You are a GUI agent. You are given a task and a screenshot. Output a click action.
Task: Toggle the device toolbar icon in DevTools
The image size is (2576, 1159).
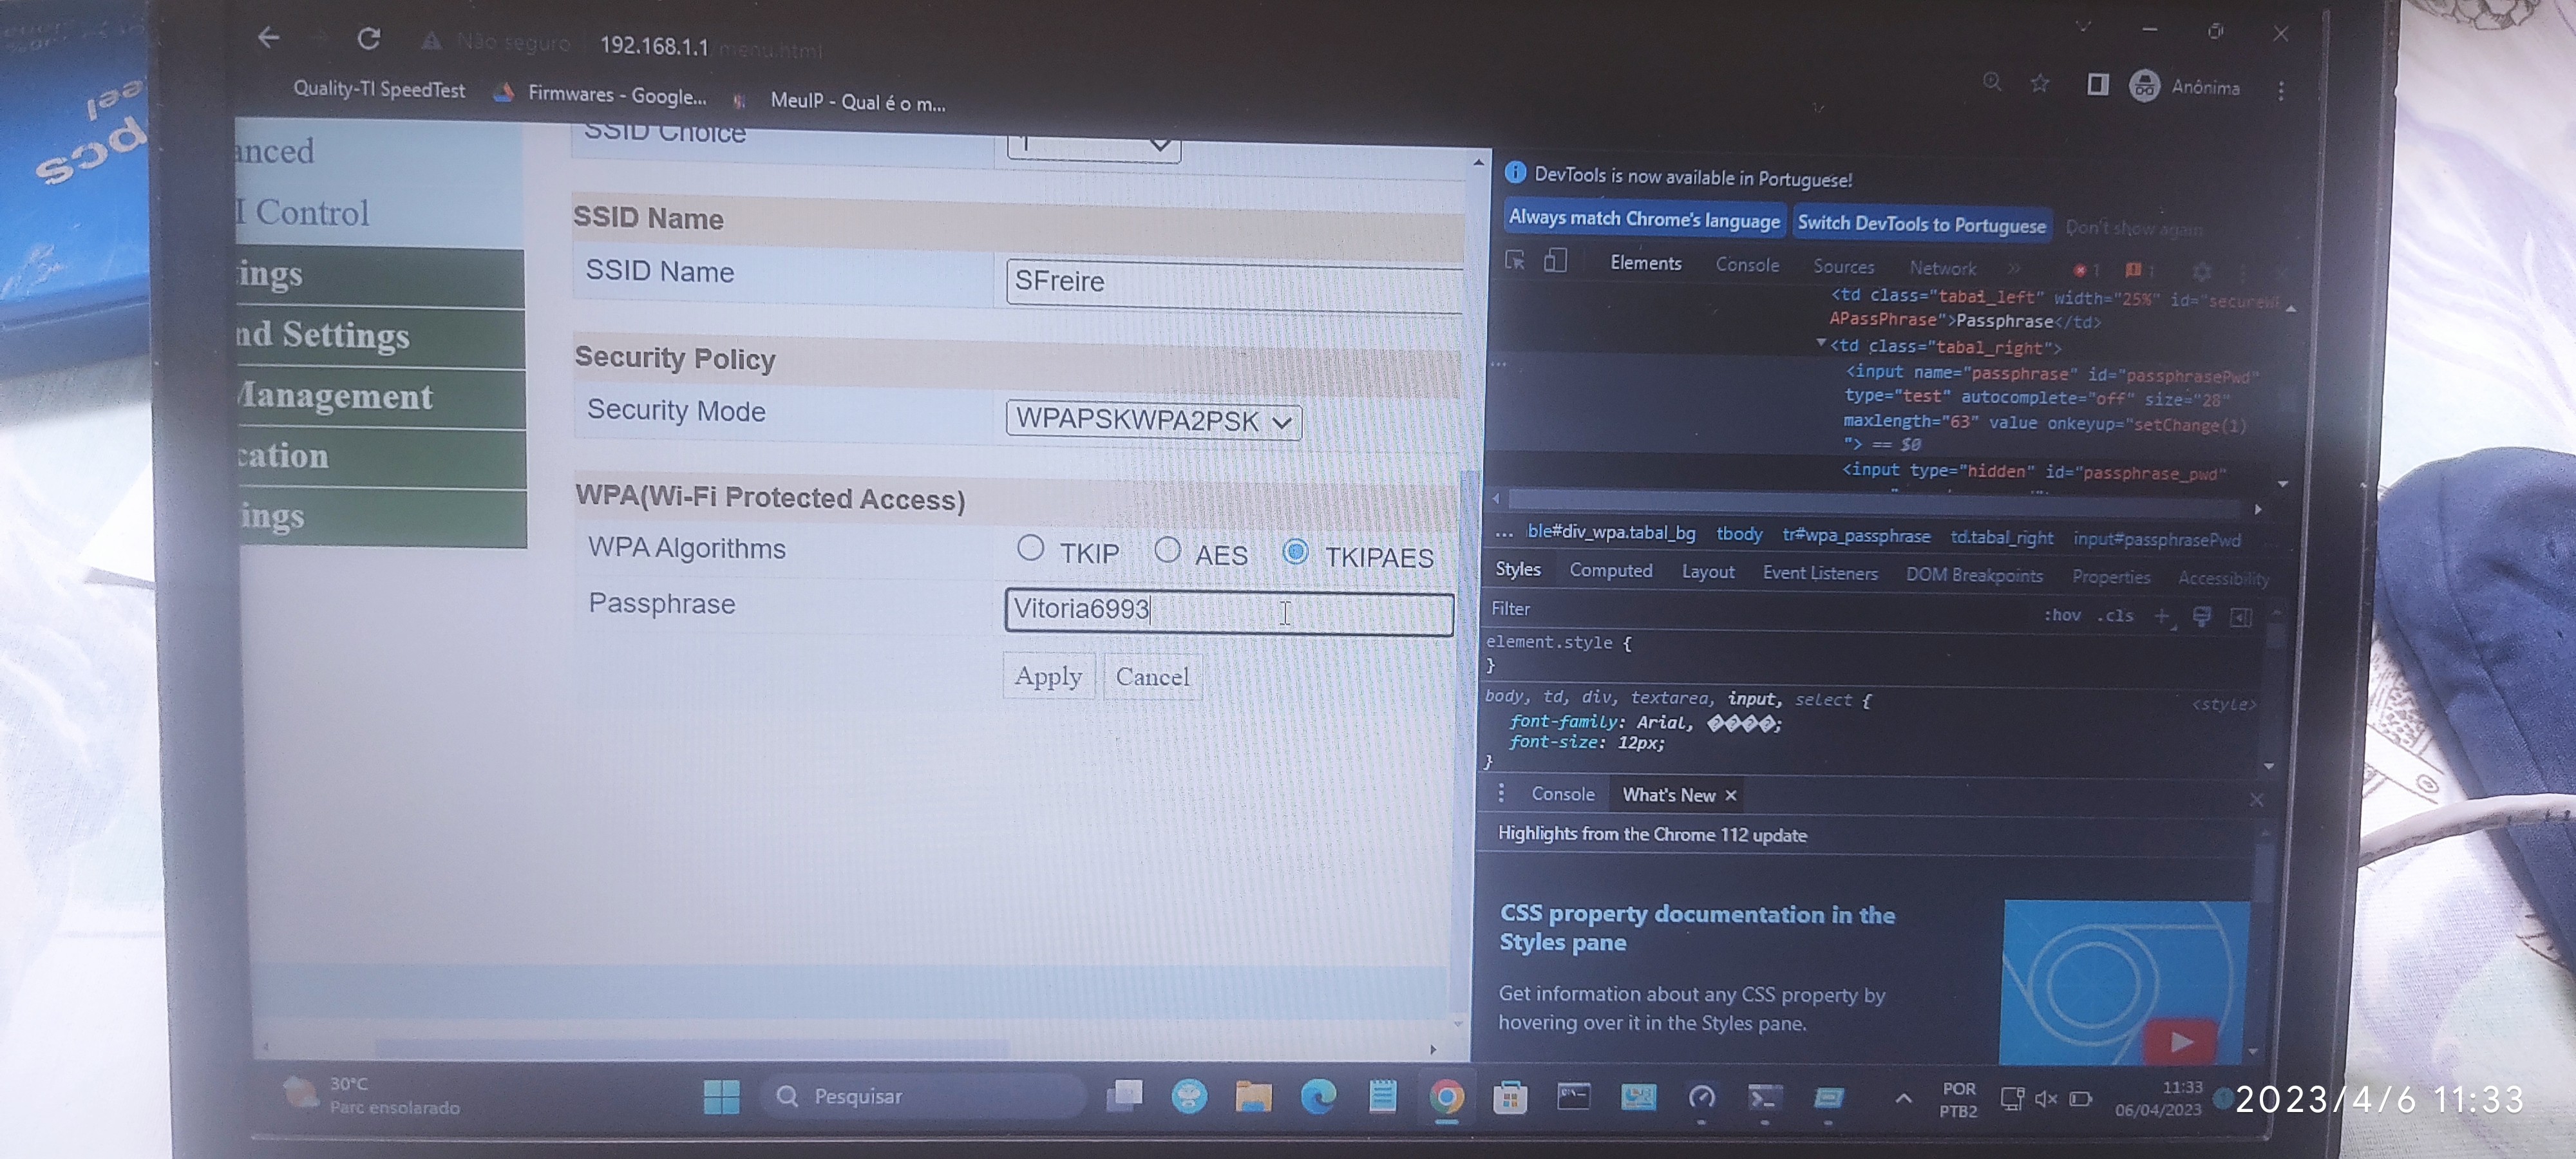1555,262
